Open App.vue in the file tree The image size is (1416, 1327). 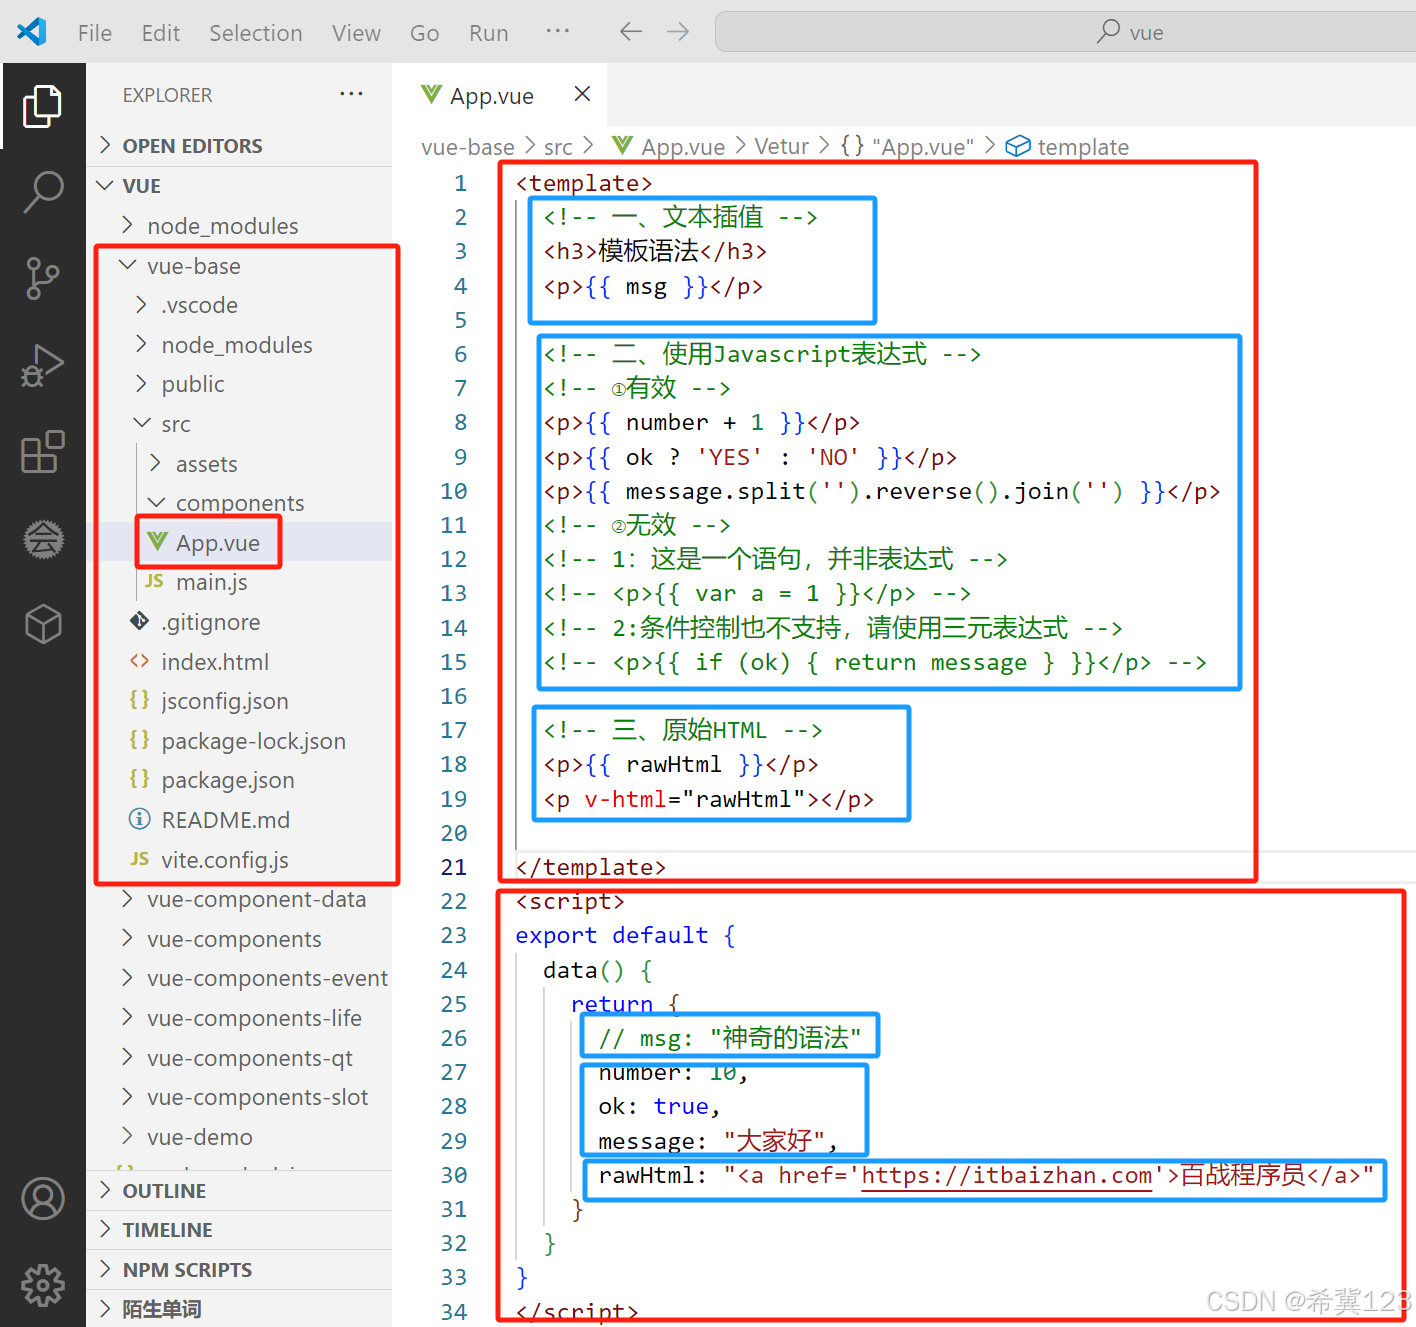[240, 543]
